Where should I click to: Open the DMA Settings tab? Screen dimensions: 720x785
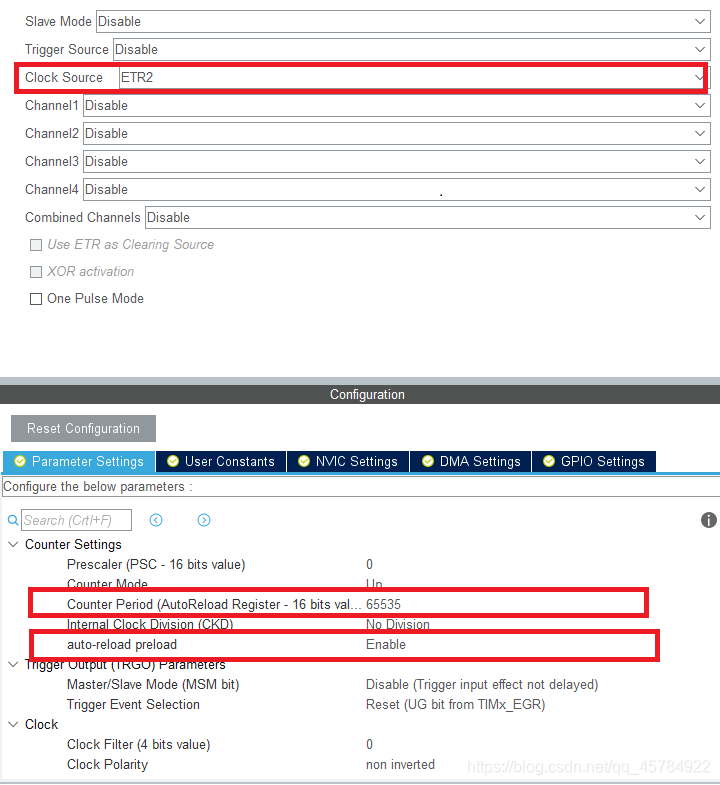point(470,461)
